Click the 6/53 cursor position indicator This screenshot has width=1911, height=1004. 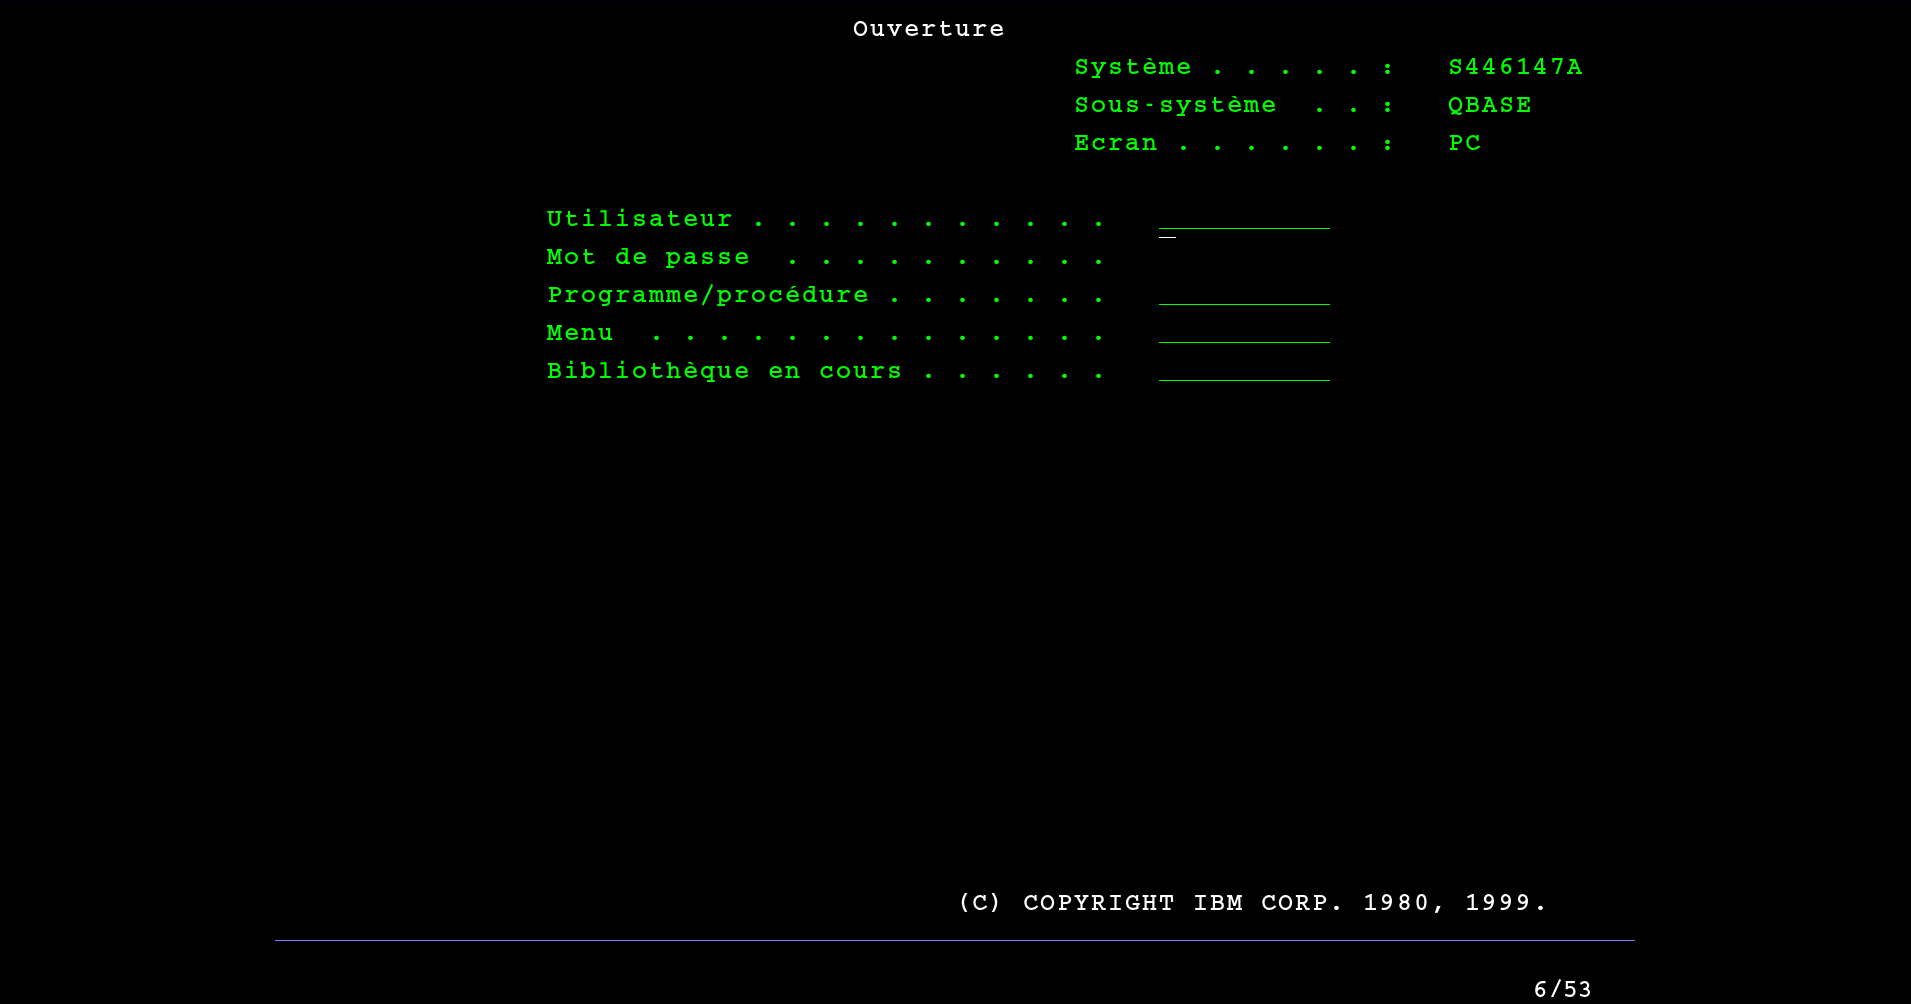[1562, 989]
